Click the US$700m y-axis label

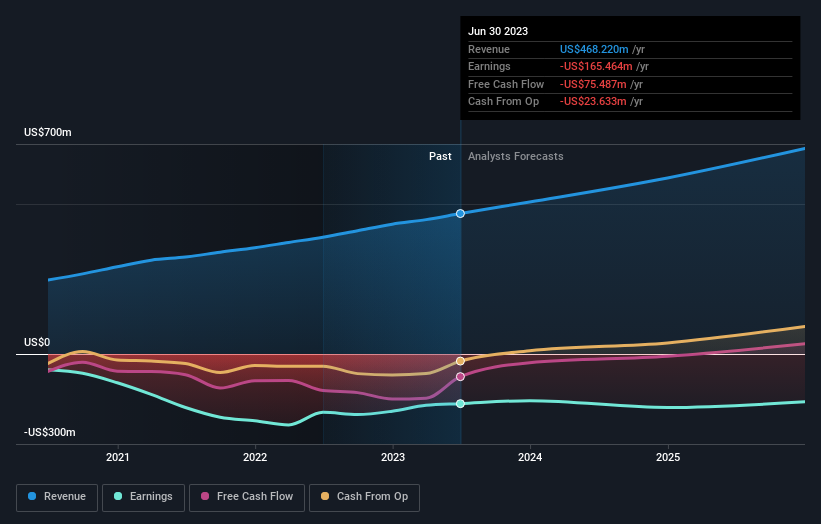pos(48,132)
